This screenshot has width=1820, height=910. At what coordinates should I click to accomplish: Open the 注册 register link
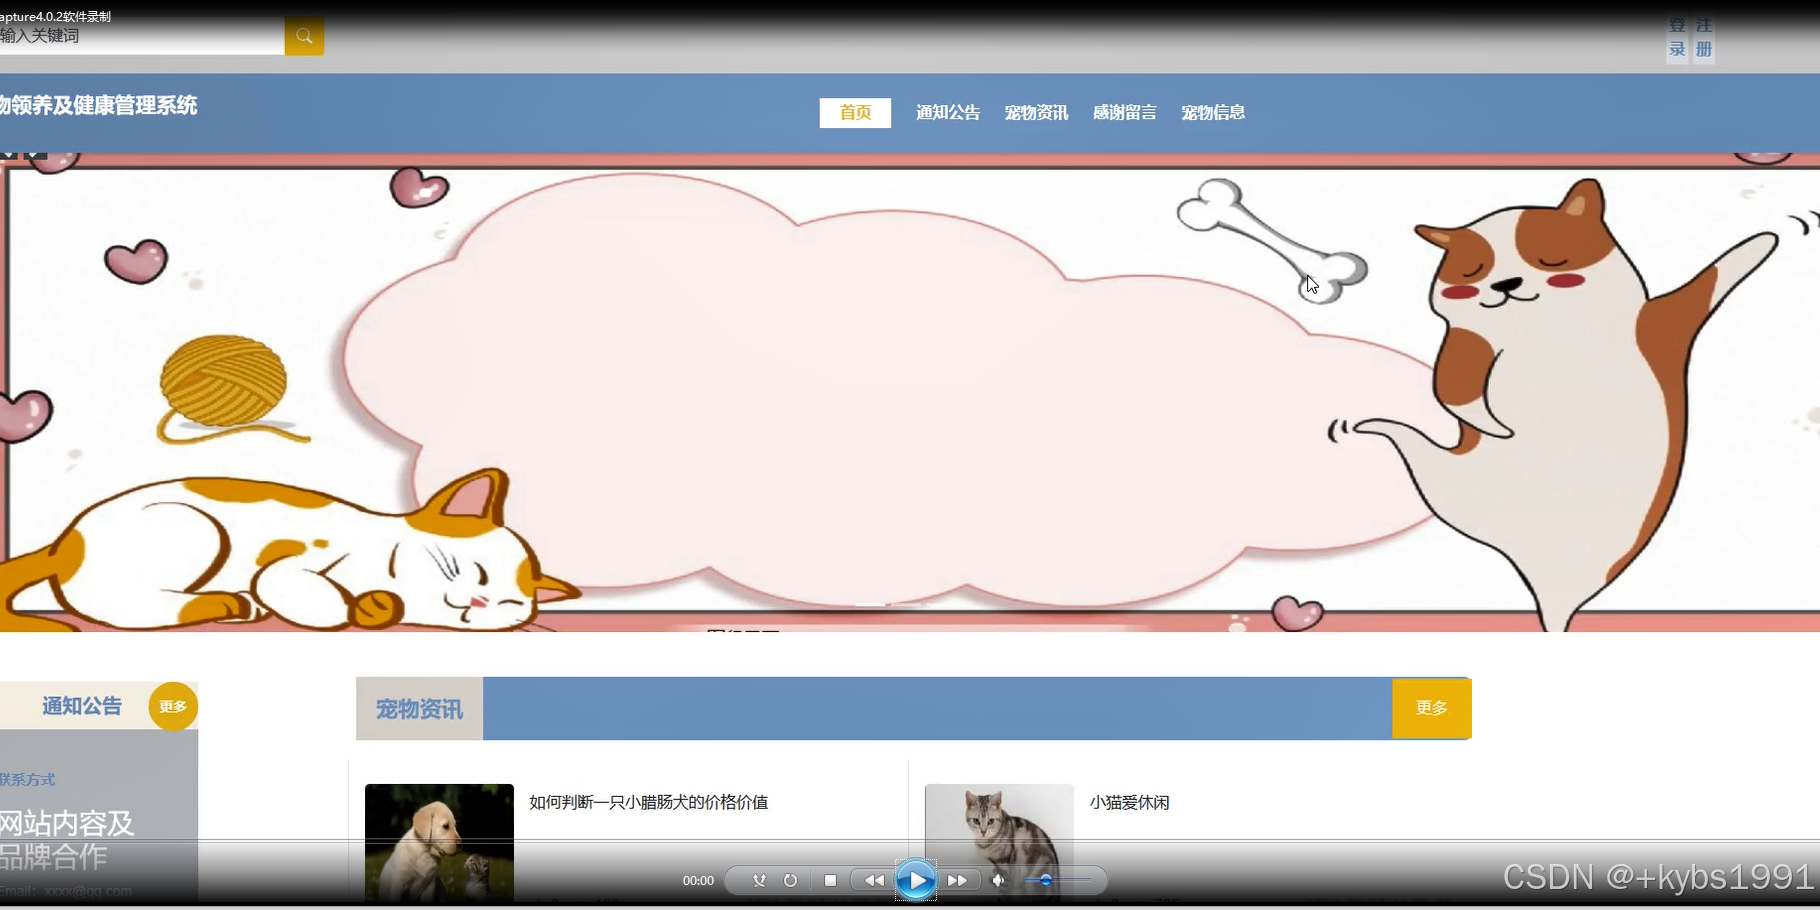click(x=1704, y=38)
